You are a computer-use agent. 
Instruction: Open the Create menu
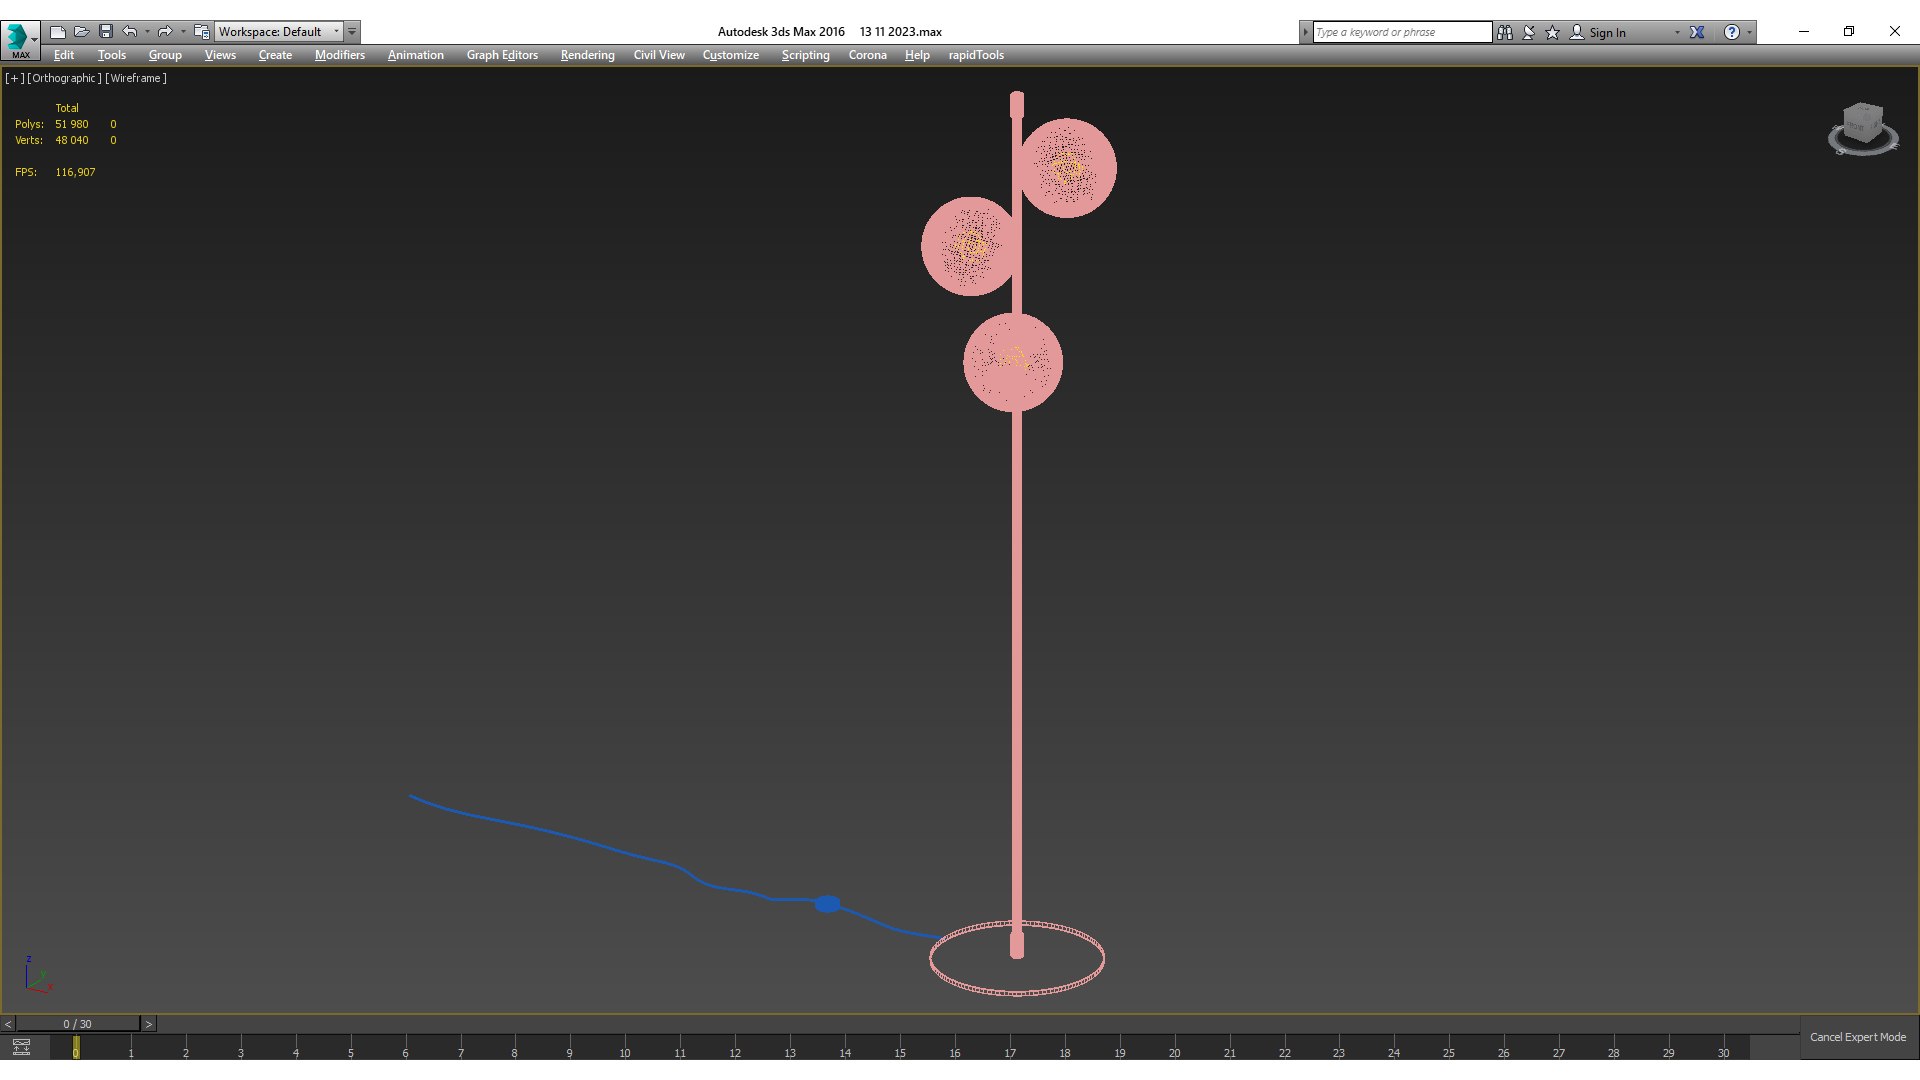click(275, 55)
